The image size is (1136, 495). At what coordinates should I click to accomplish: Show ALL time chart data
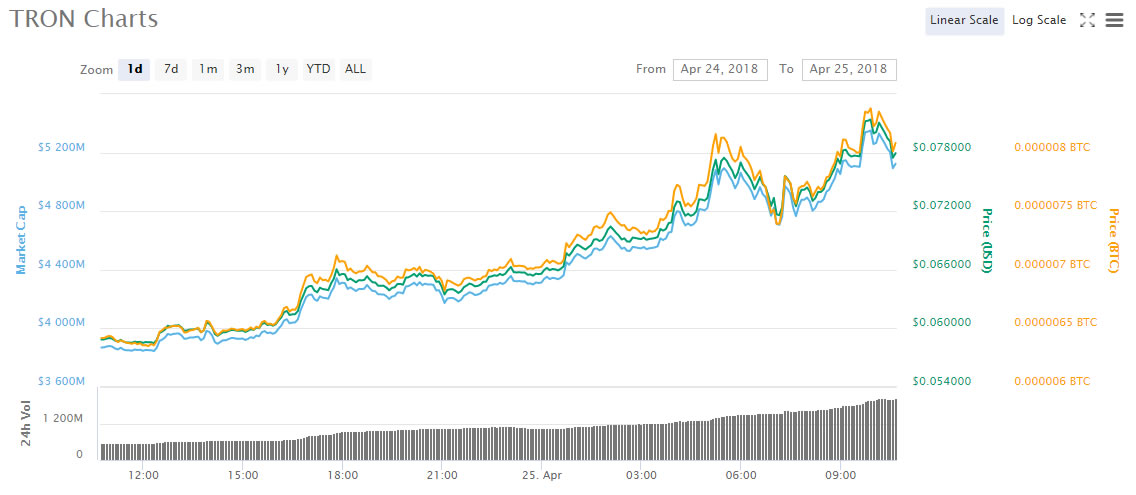(x=355, y=70)
